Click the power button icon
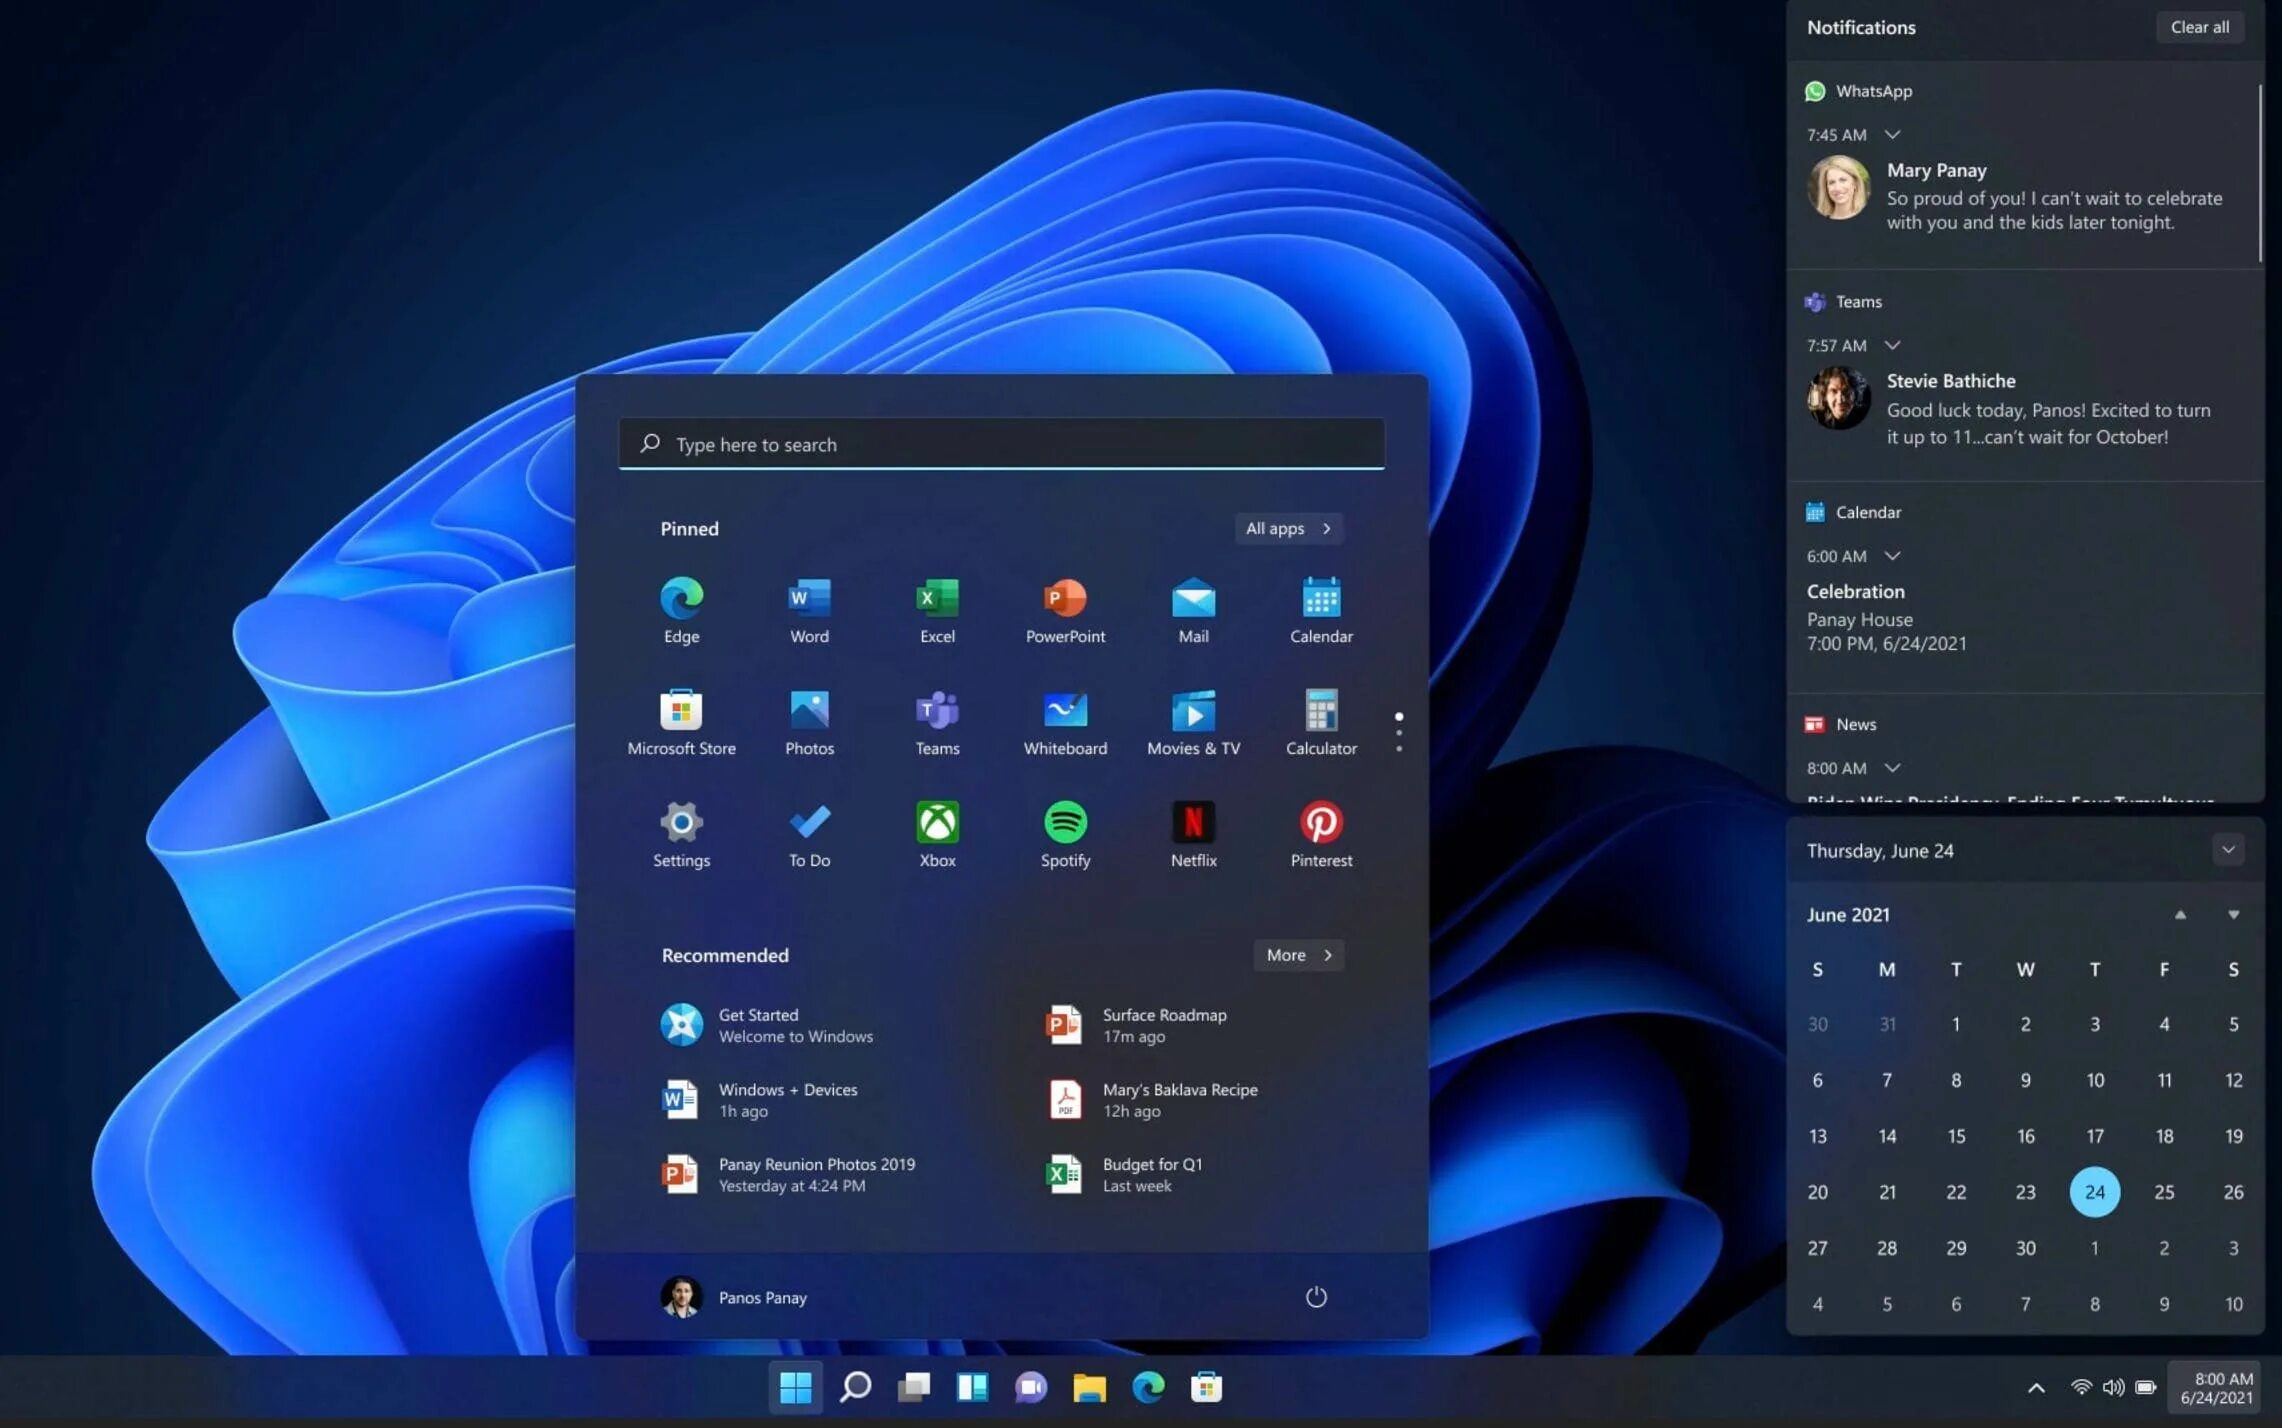The image size is (2282, 1428). tap(1316, 1297)
